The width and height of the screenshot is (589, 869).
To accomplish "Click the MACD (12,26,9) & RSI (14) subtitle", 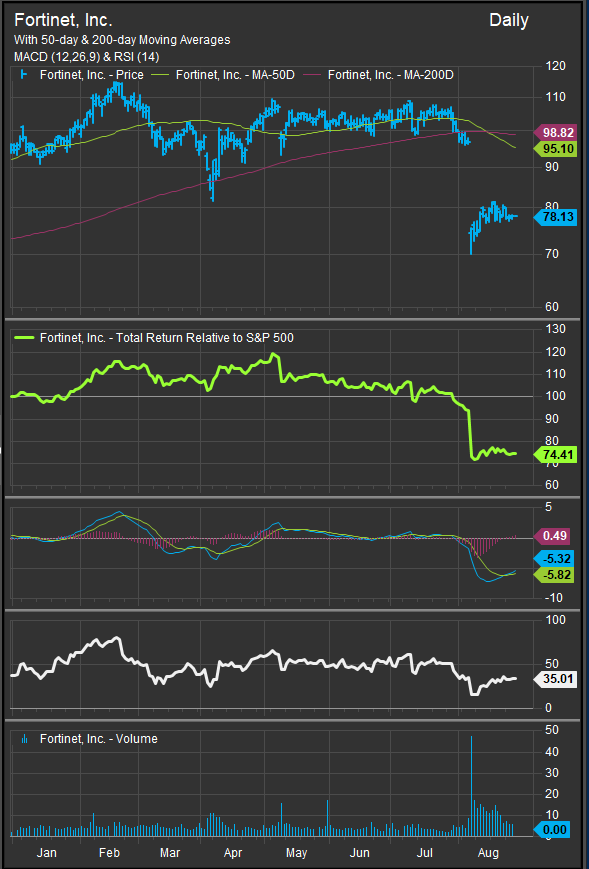I will (x=87, y=57).
